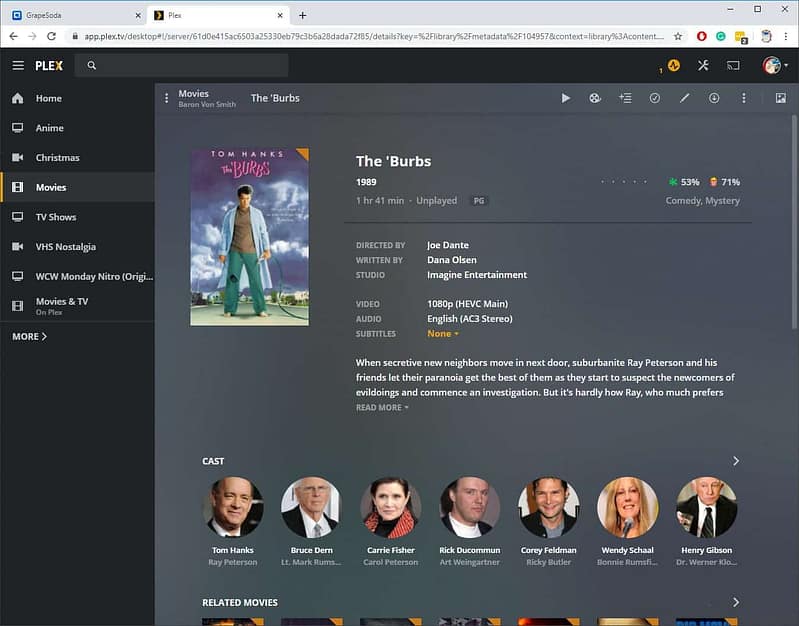The image size is (799, 626).
Task: Open the VHS Nostalgia library
Action: tap(77, 247)
